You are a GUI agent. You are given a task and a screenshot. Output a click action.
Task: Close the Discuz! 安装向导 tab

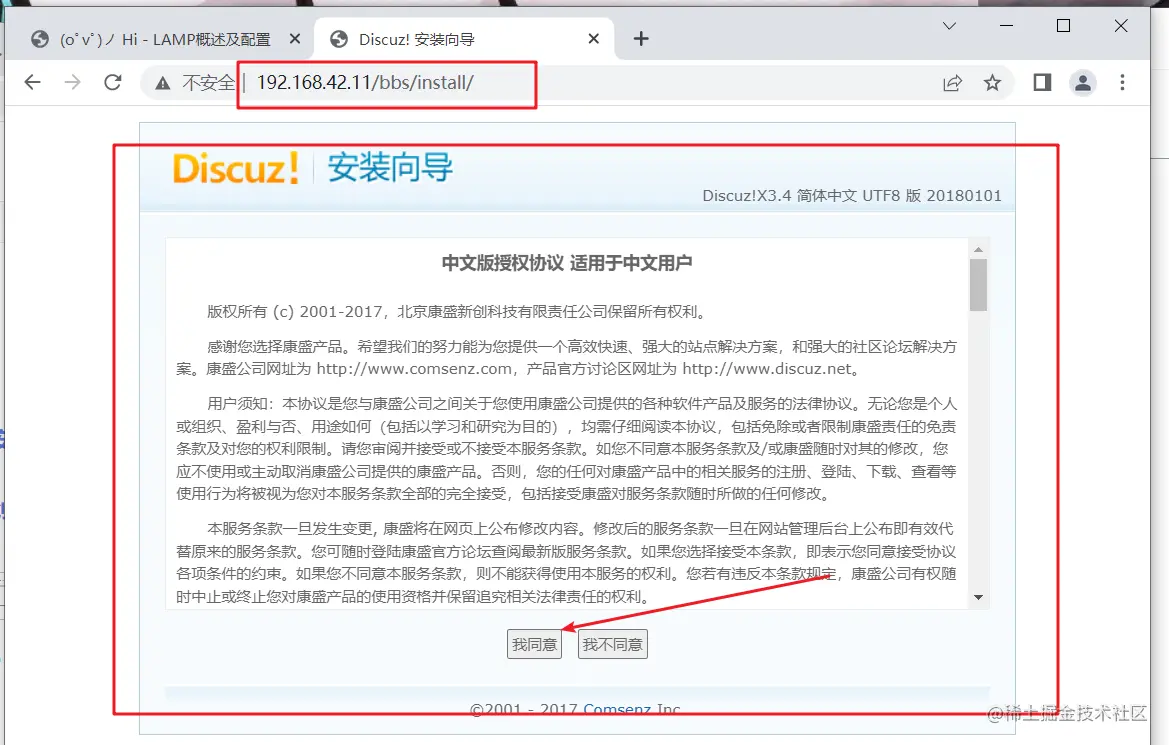pyautogui.click(x=593, y=39)
